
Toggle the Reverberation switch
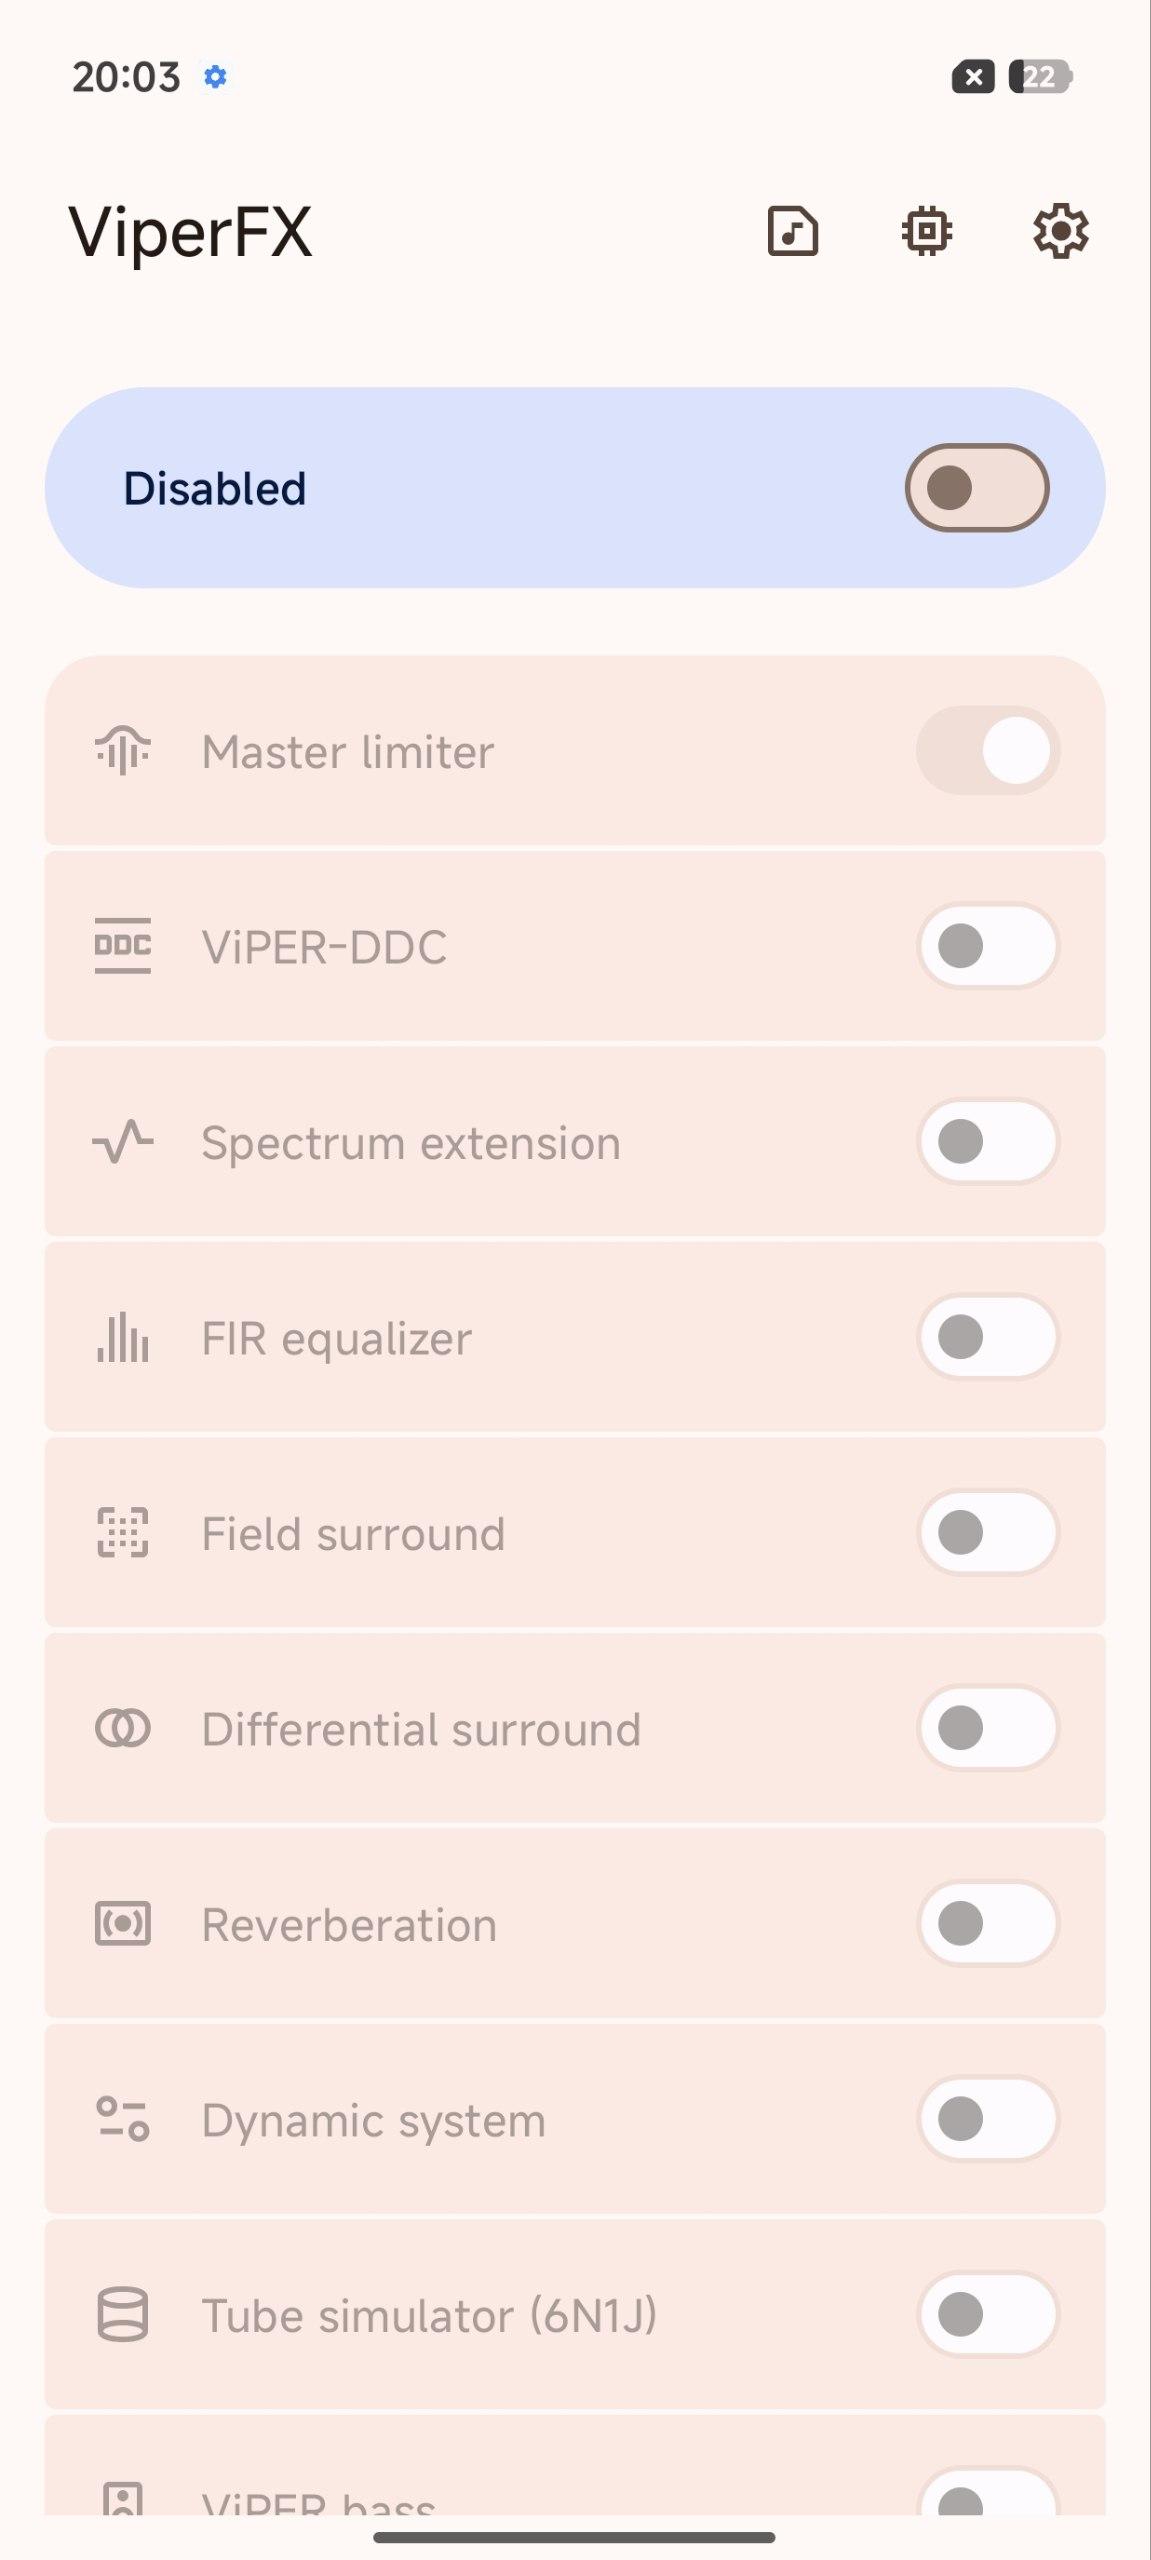pyautogui.click(x=987, y=1924)
